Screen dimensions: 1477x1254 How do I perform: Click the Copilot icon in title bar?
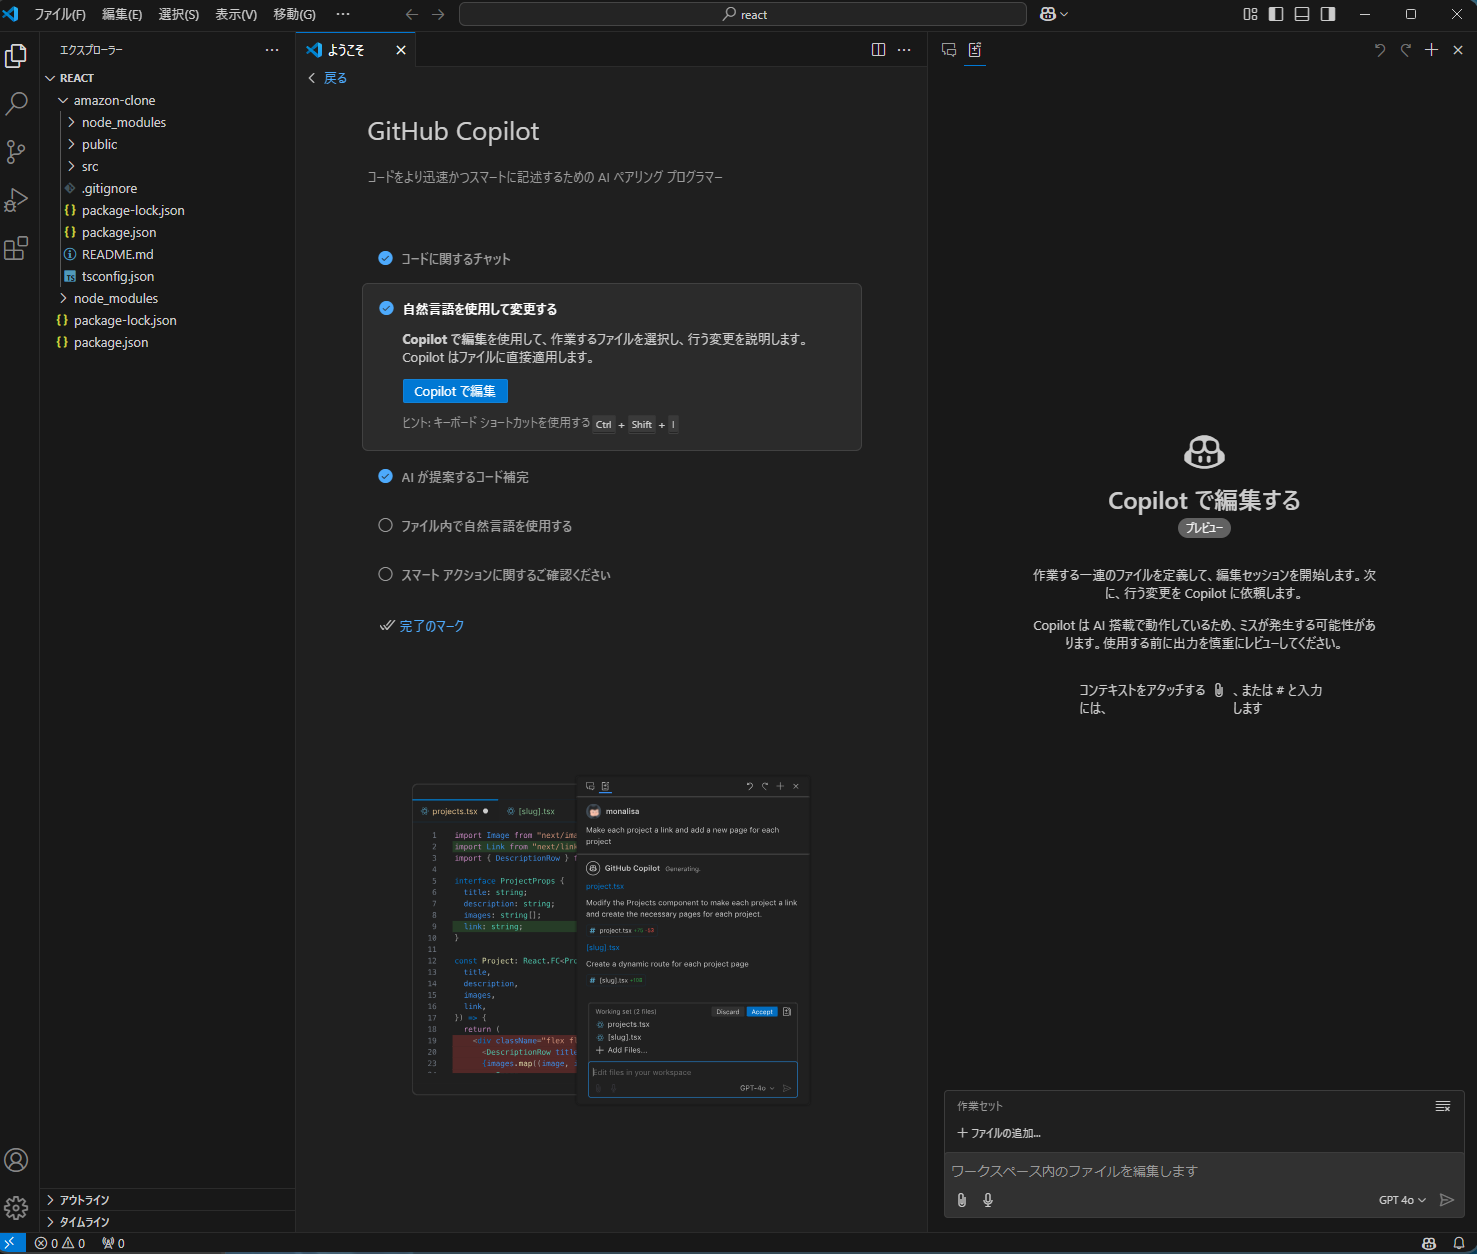pos(1048,14)
